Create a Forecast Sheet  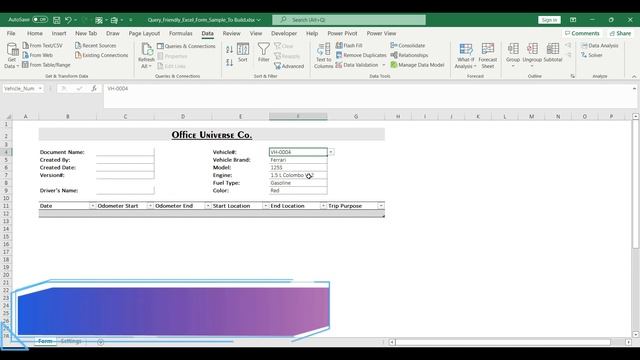tap(488, 56)
